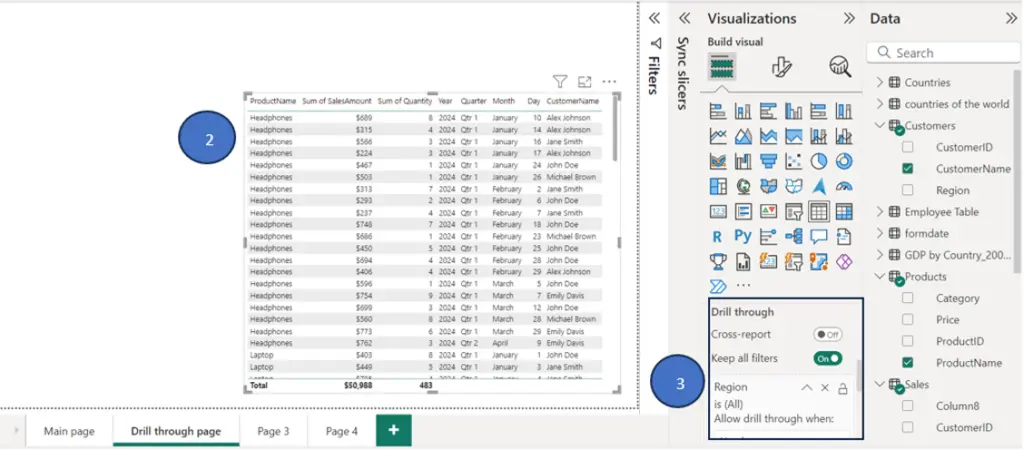Image resolution: width=1024 pixels, height=450 pixels.
Task: Check the ProductID field
Action: pyautogui.click(x=908, y=341)
